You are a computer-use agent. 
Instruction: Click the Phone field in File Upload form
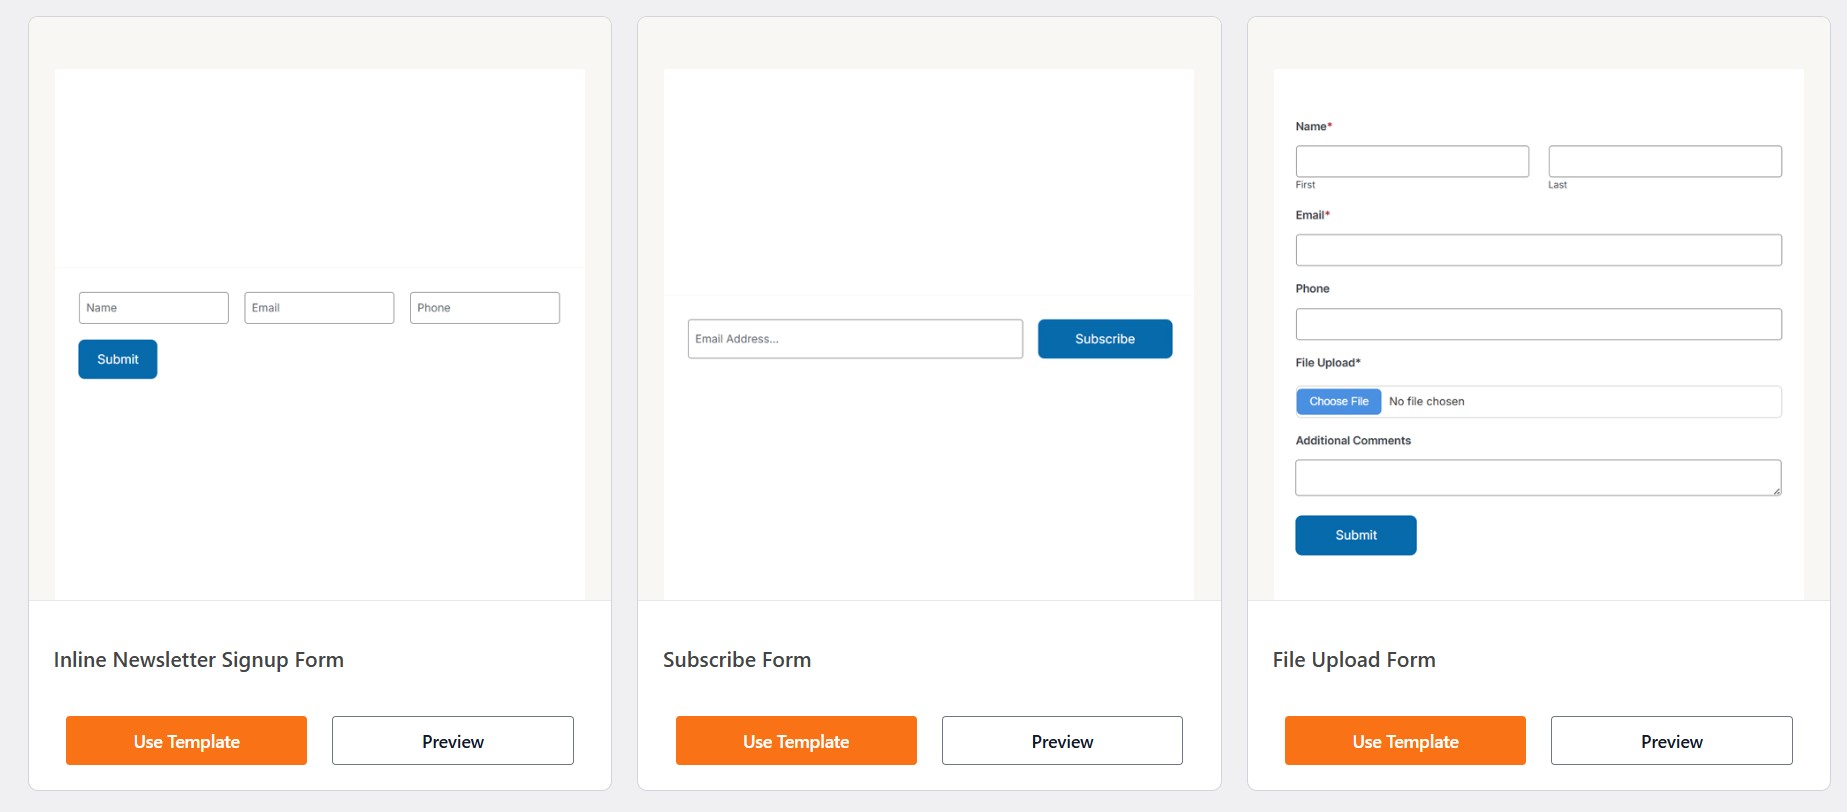coord(1538,324)
